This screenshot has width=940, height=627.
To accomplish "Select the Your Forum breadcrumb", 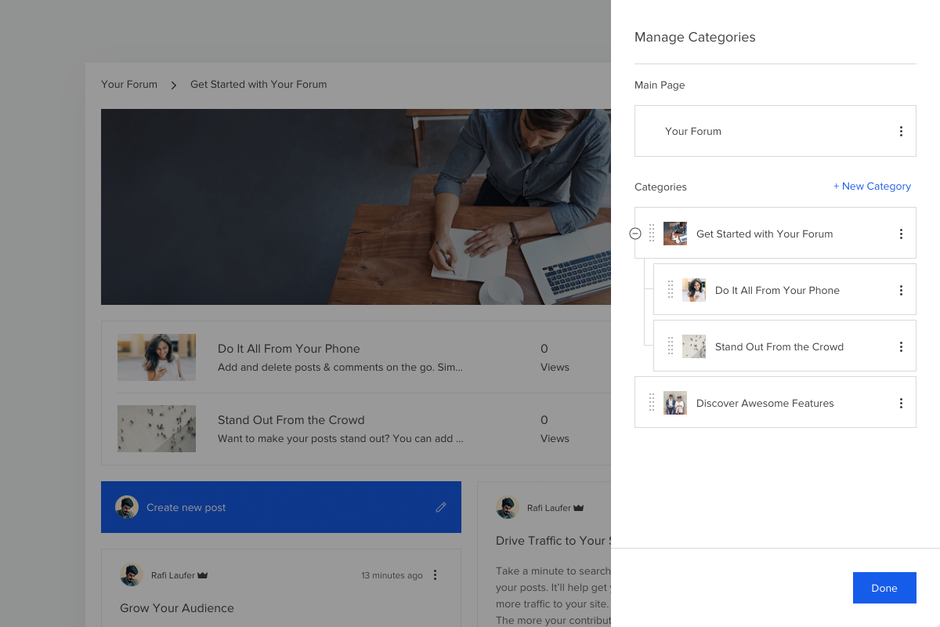I will [129, 84].
